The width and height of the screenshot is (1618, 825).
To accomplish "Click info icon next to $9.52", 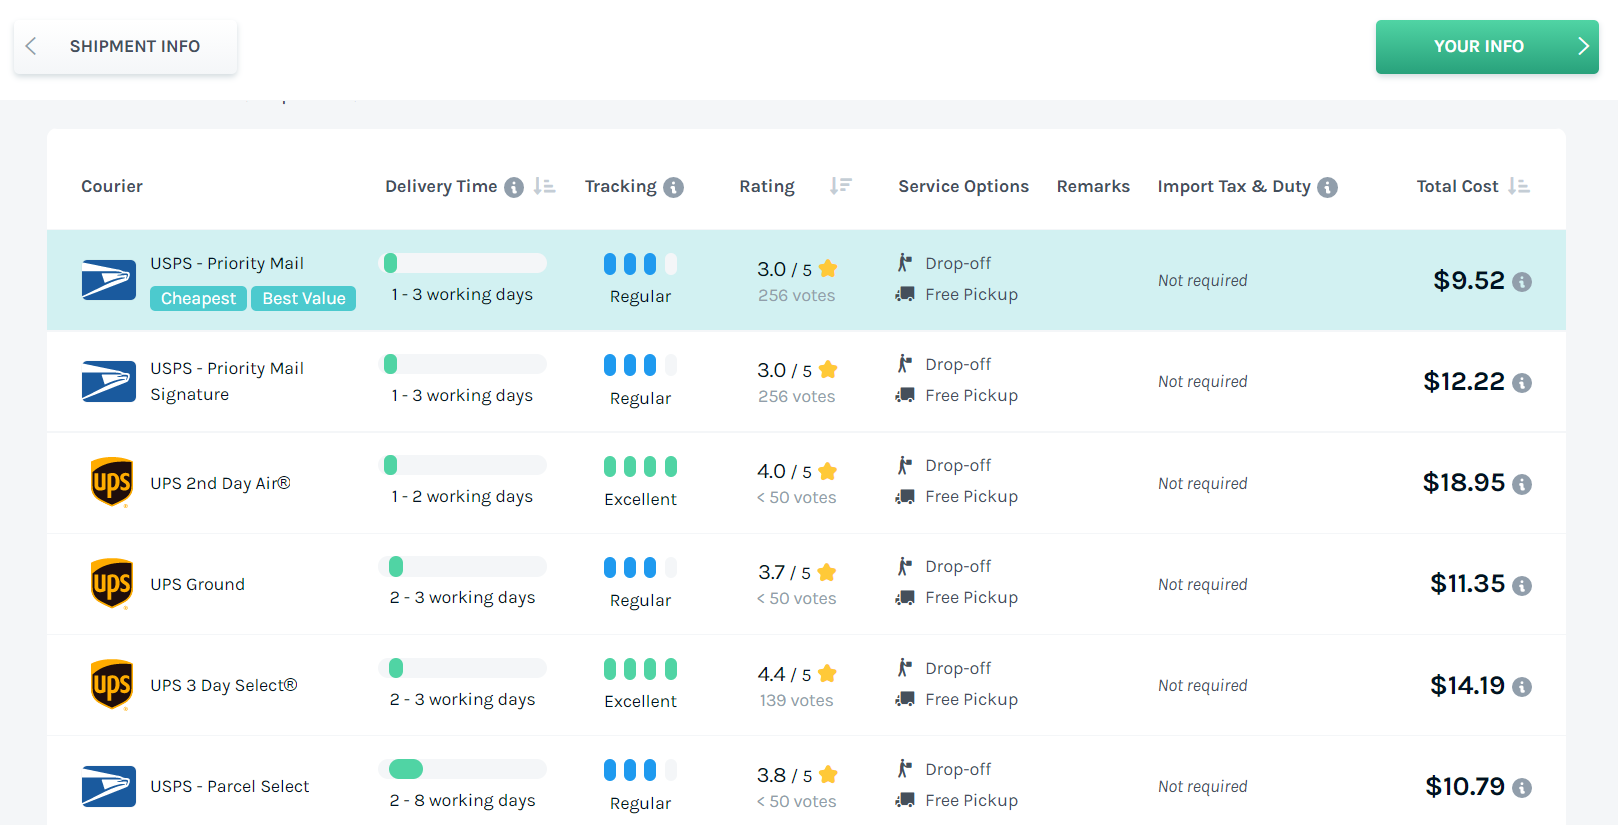I will 1522,282.
